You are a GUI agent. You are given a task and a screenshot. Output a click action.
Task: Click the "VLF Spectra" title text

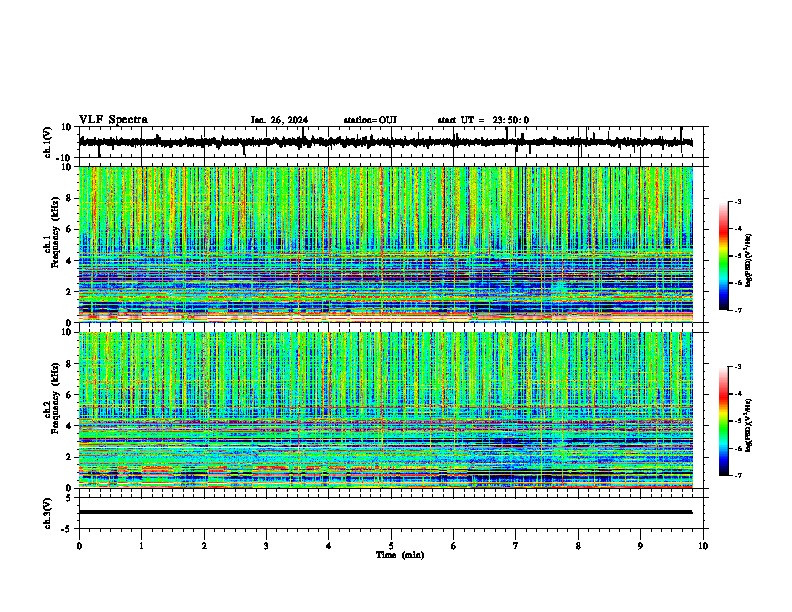pos(113,120)
